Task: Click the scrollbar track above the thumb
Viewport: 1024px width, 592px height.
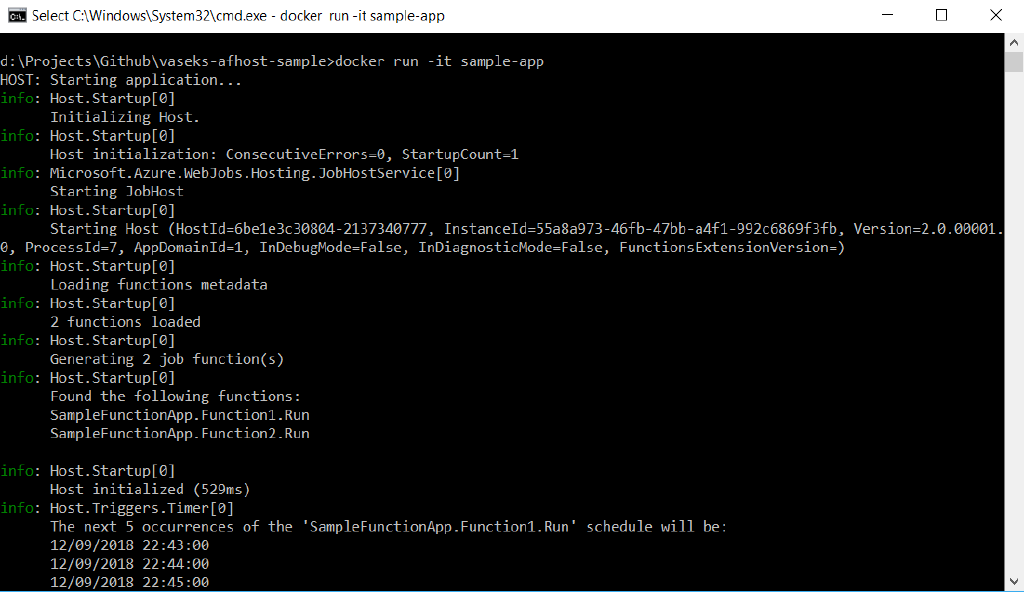Action: click(1014, 52)
